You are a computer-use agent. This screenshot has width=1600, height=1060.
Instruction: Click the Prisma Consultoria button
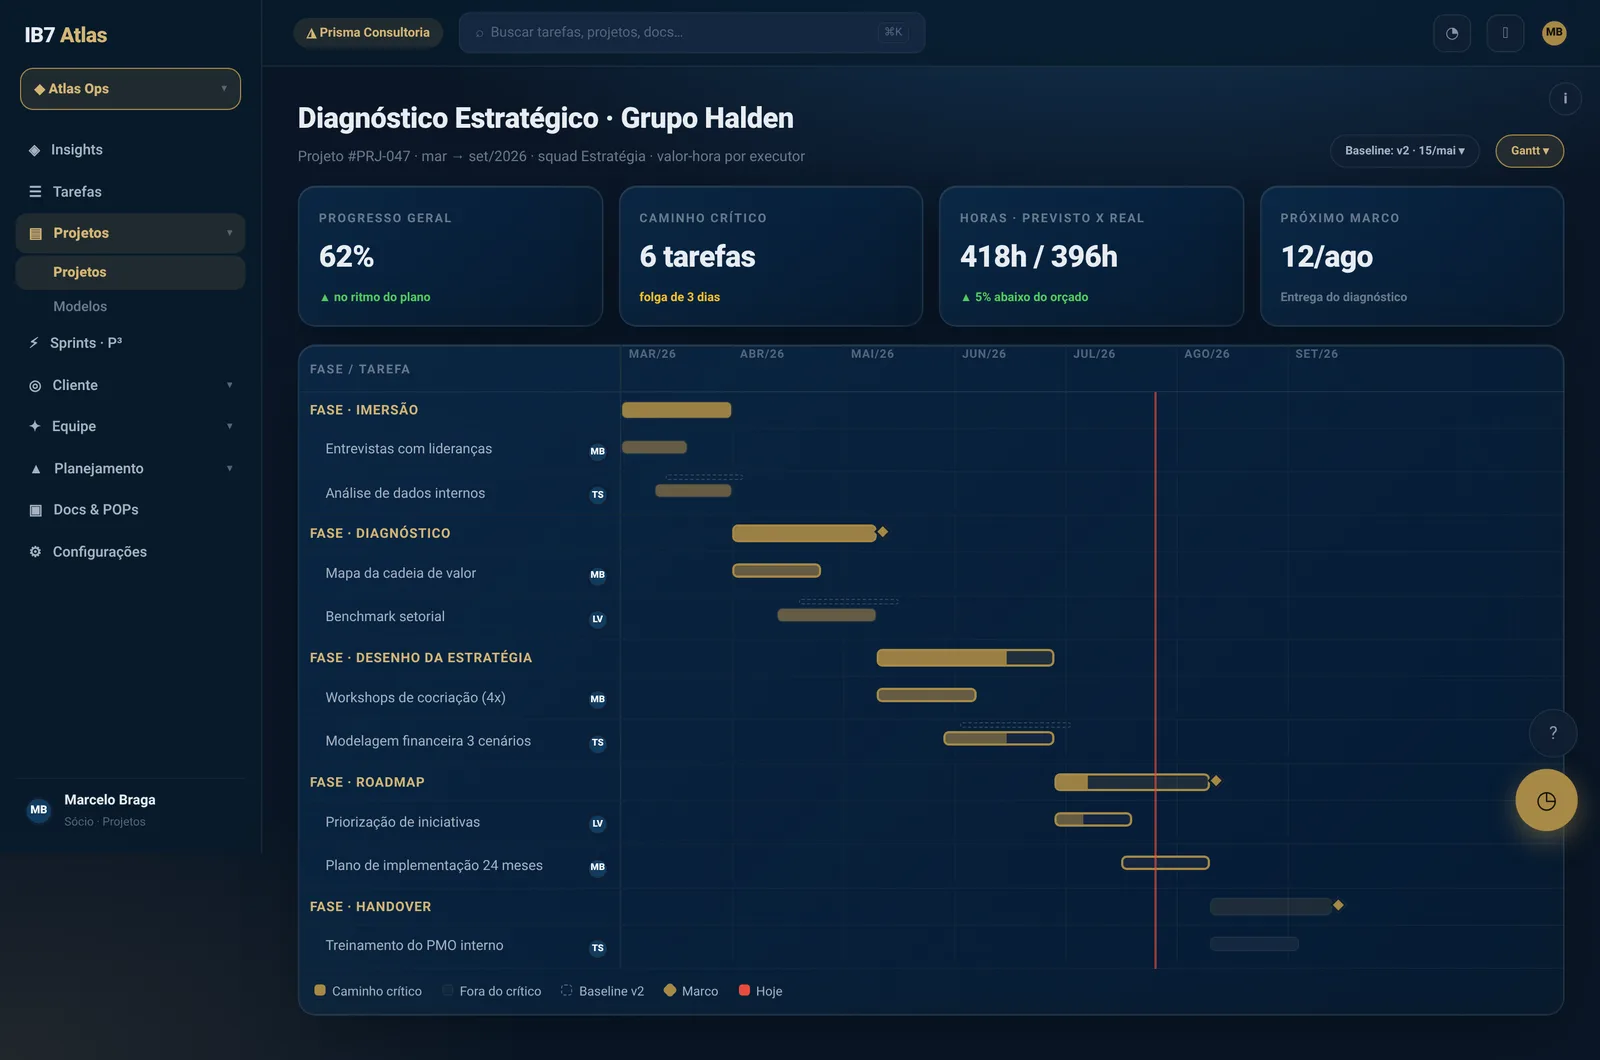(368, 33)
